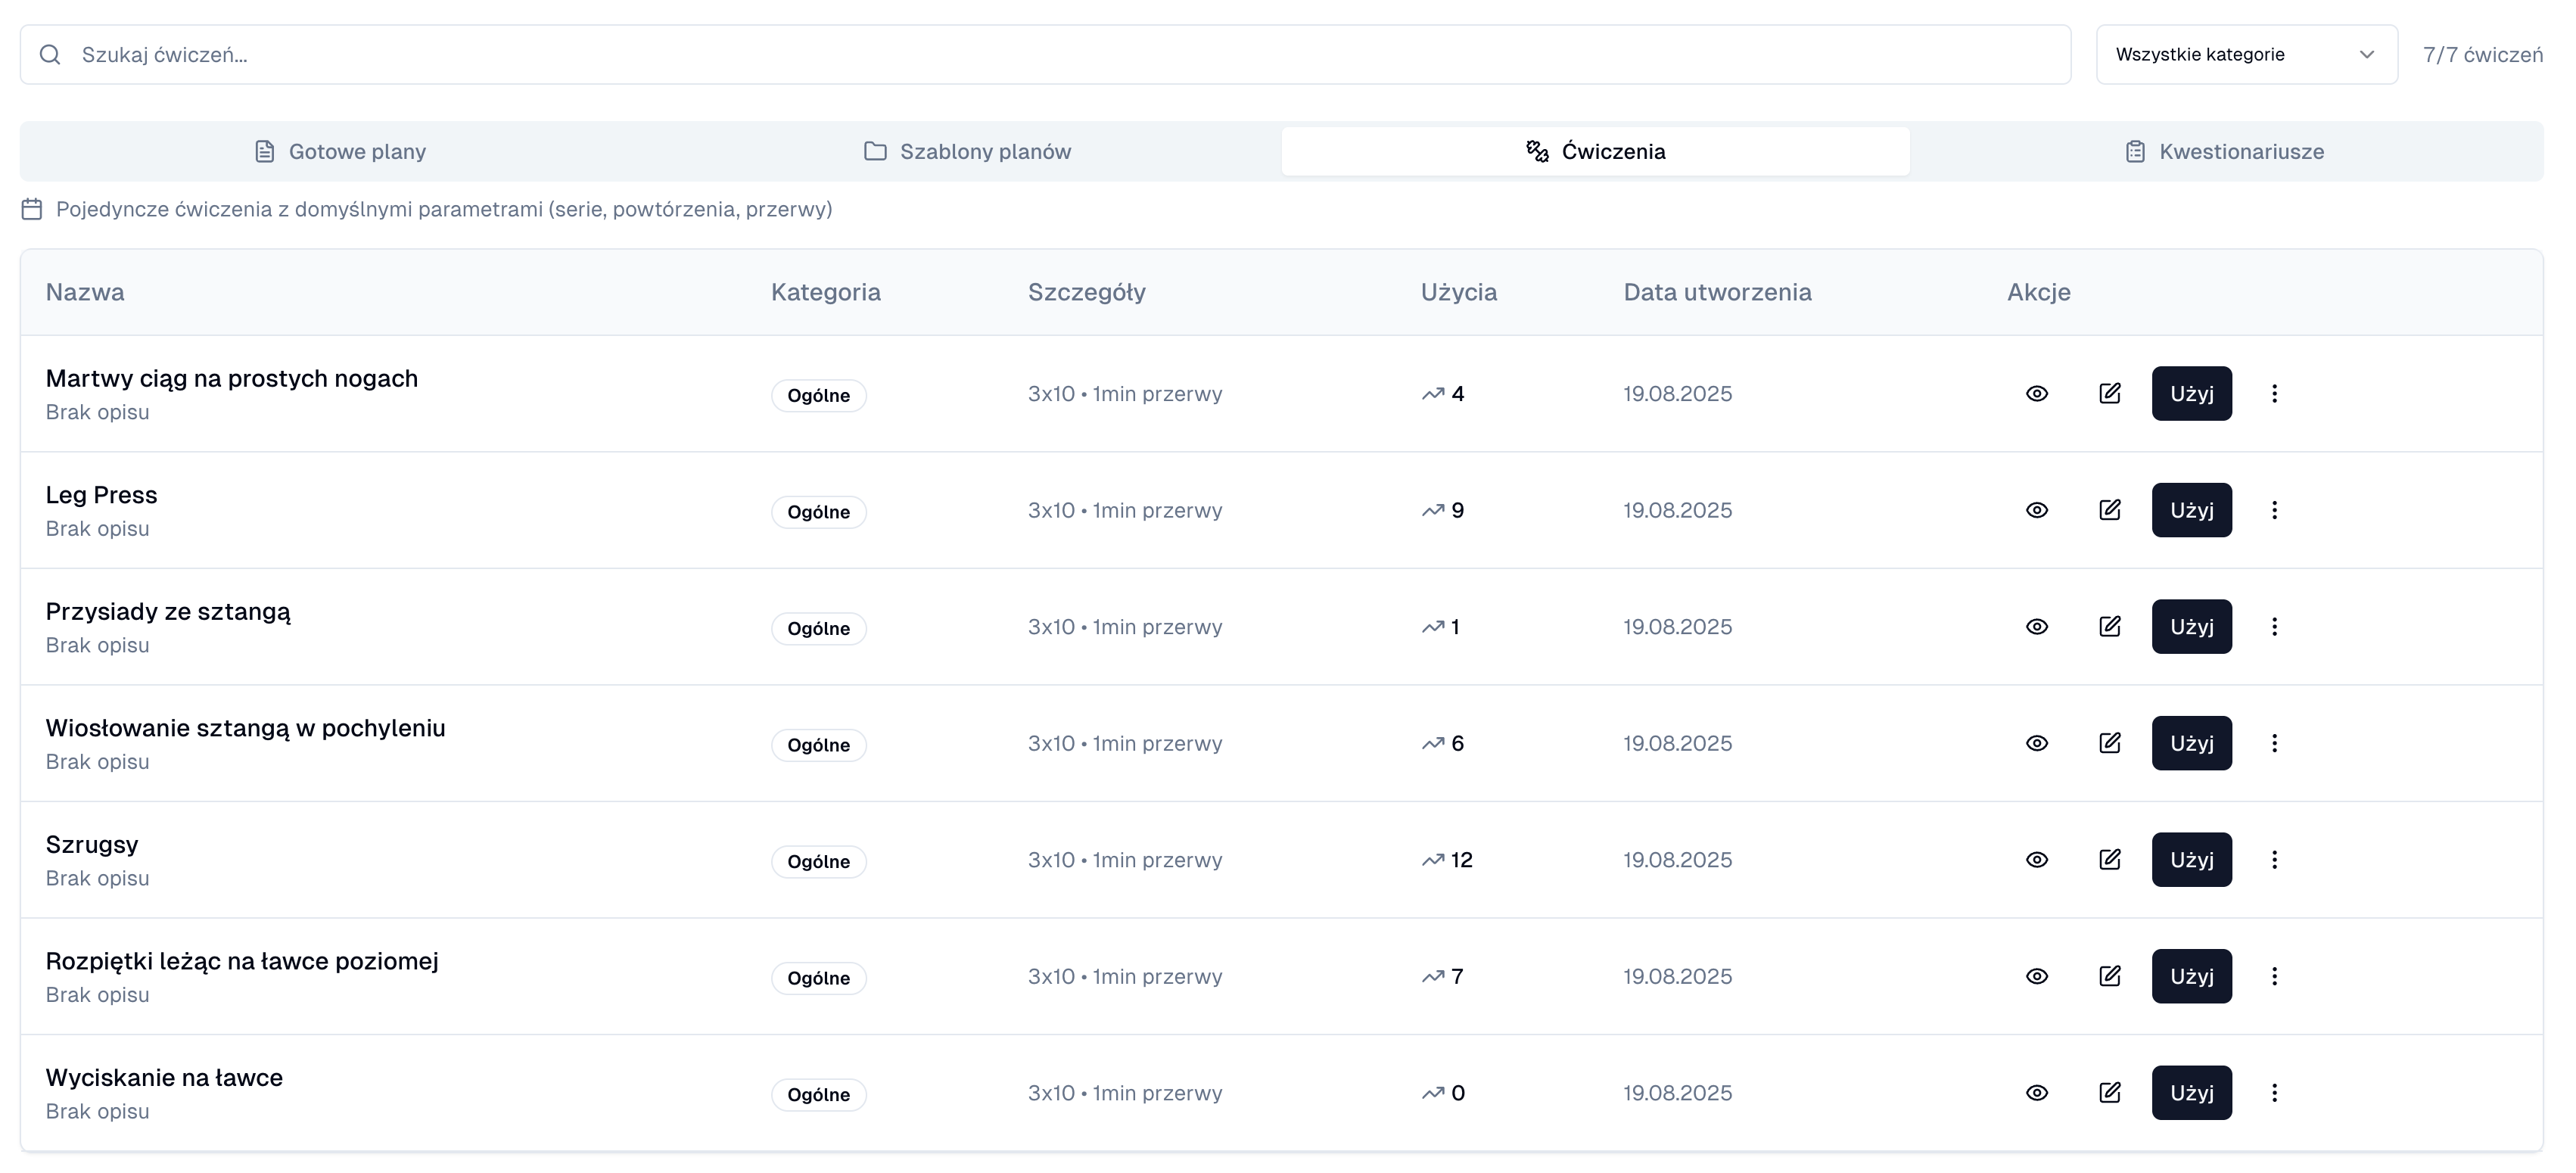This screenshot has height=1173, width=2576.
Task: Preview Wyciskanie na ławce via eye icon
Action: click(2037, 1092)
